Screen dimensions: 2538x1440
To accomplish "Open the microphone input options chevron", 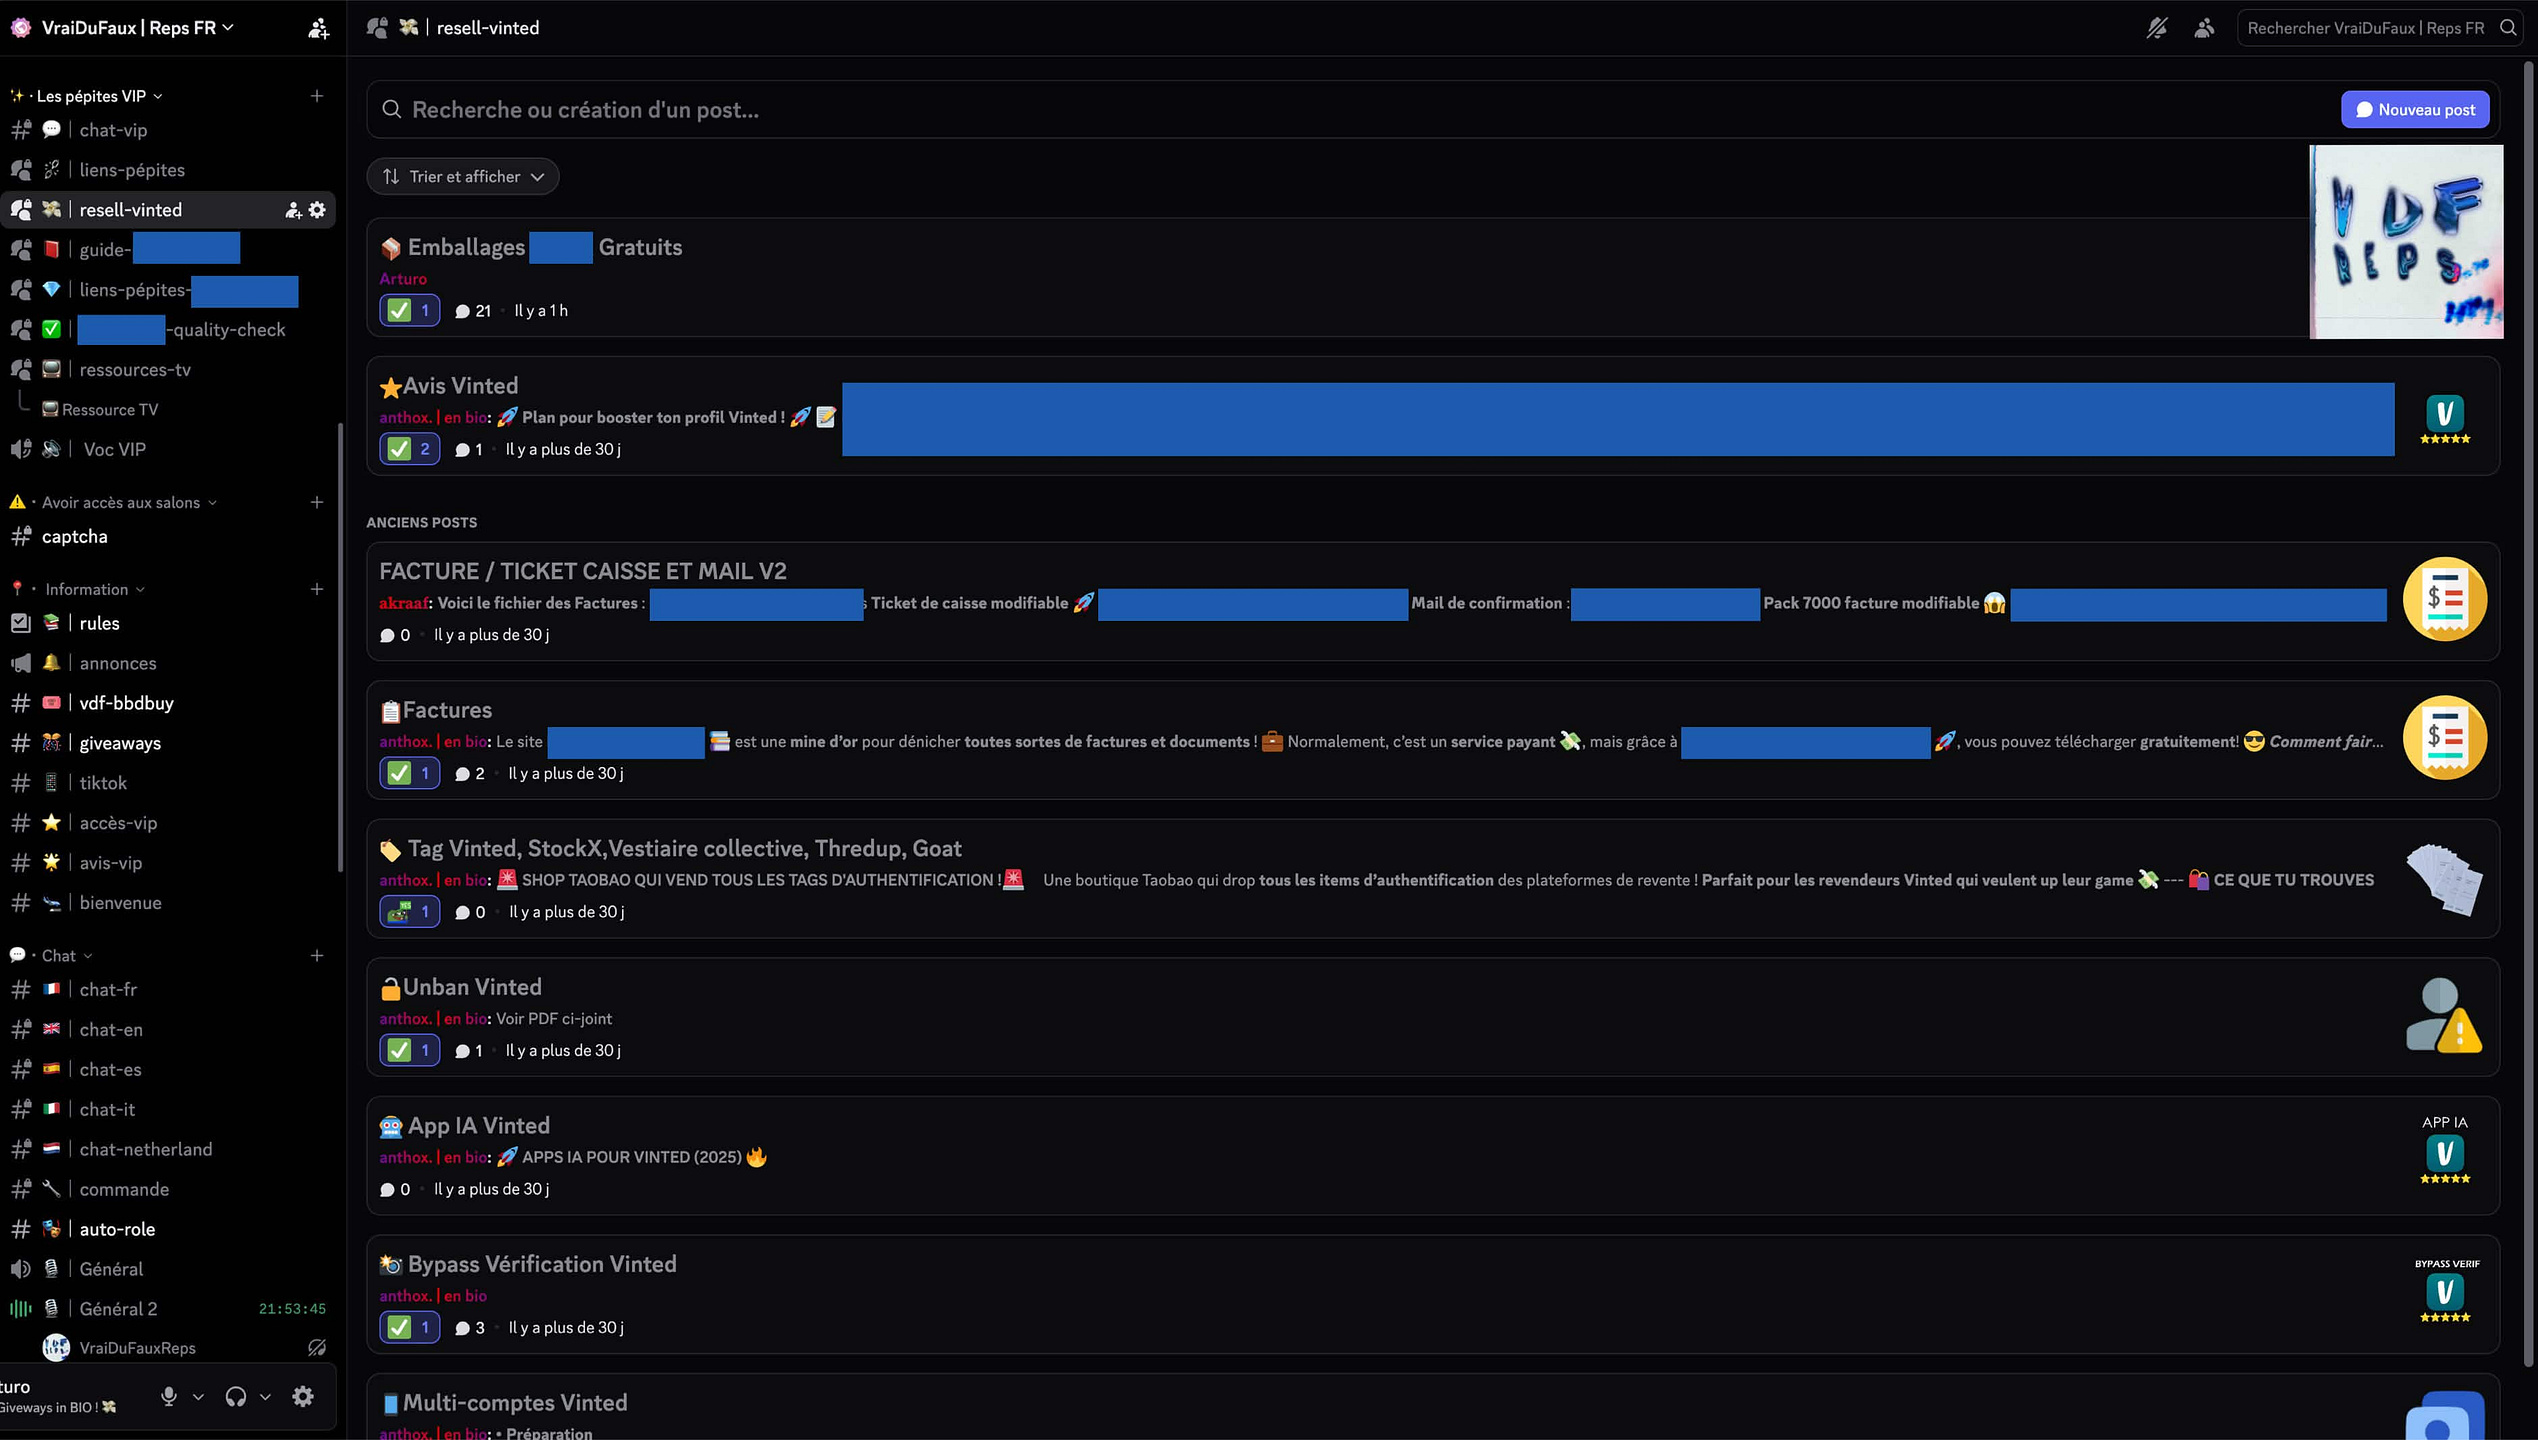I will pos(198,1397).
